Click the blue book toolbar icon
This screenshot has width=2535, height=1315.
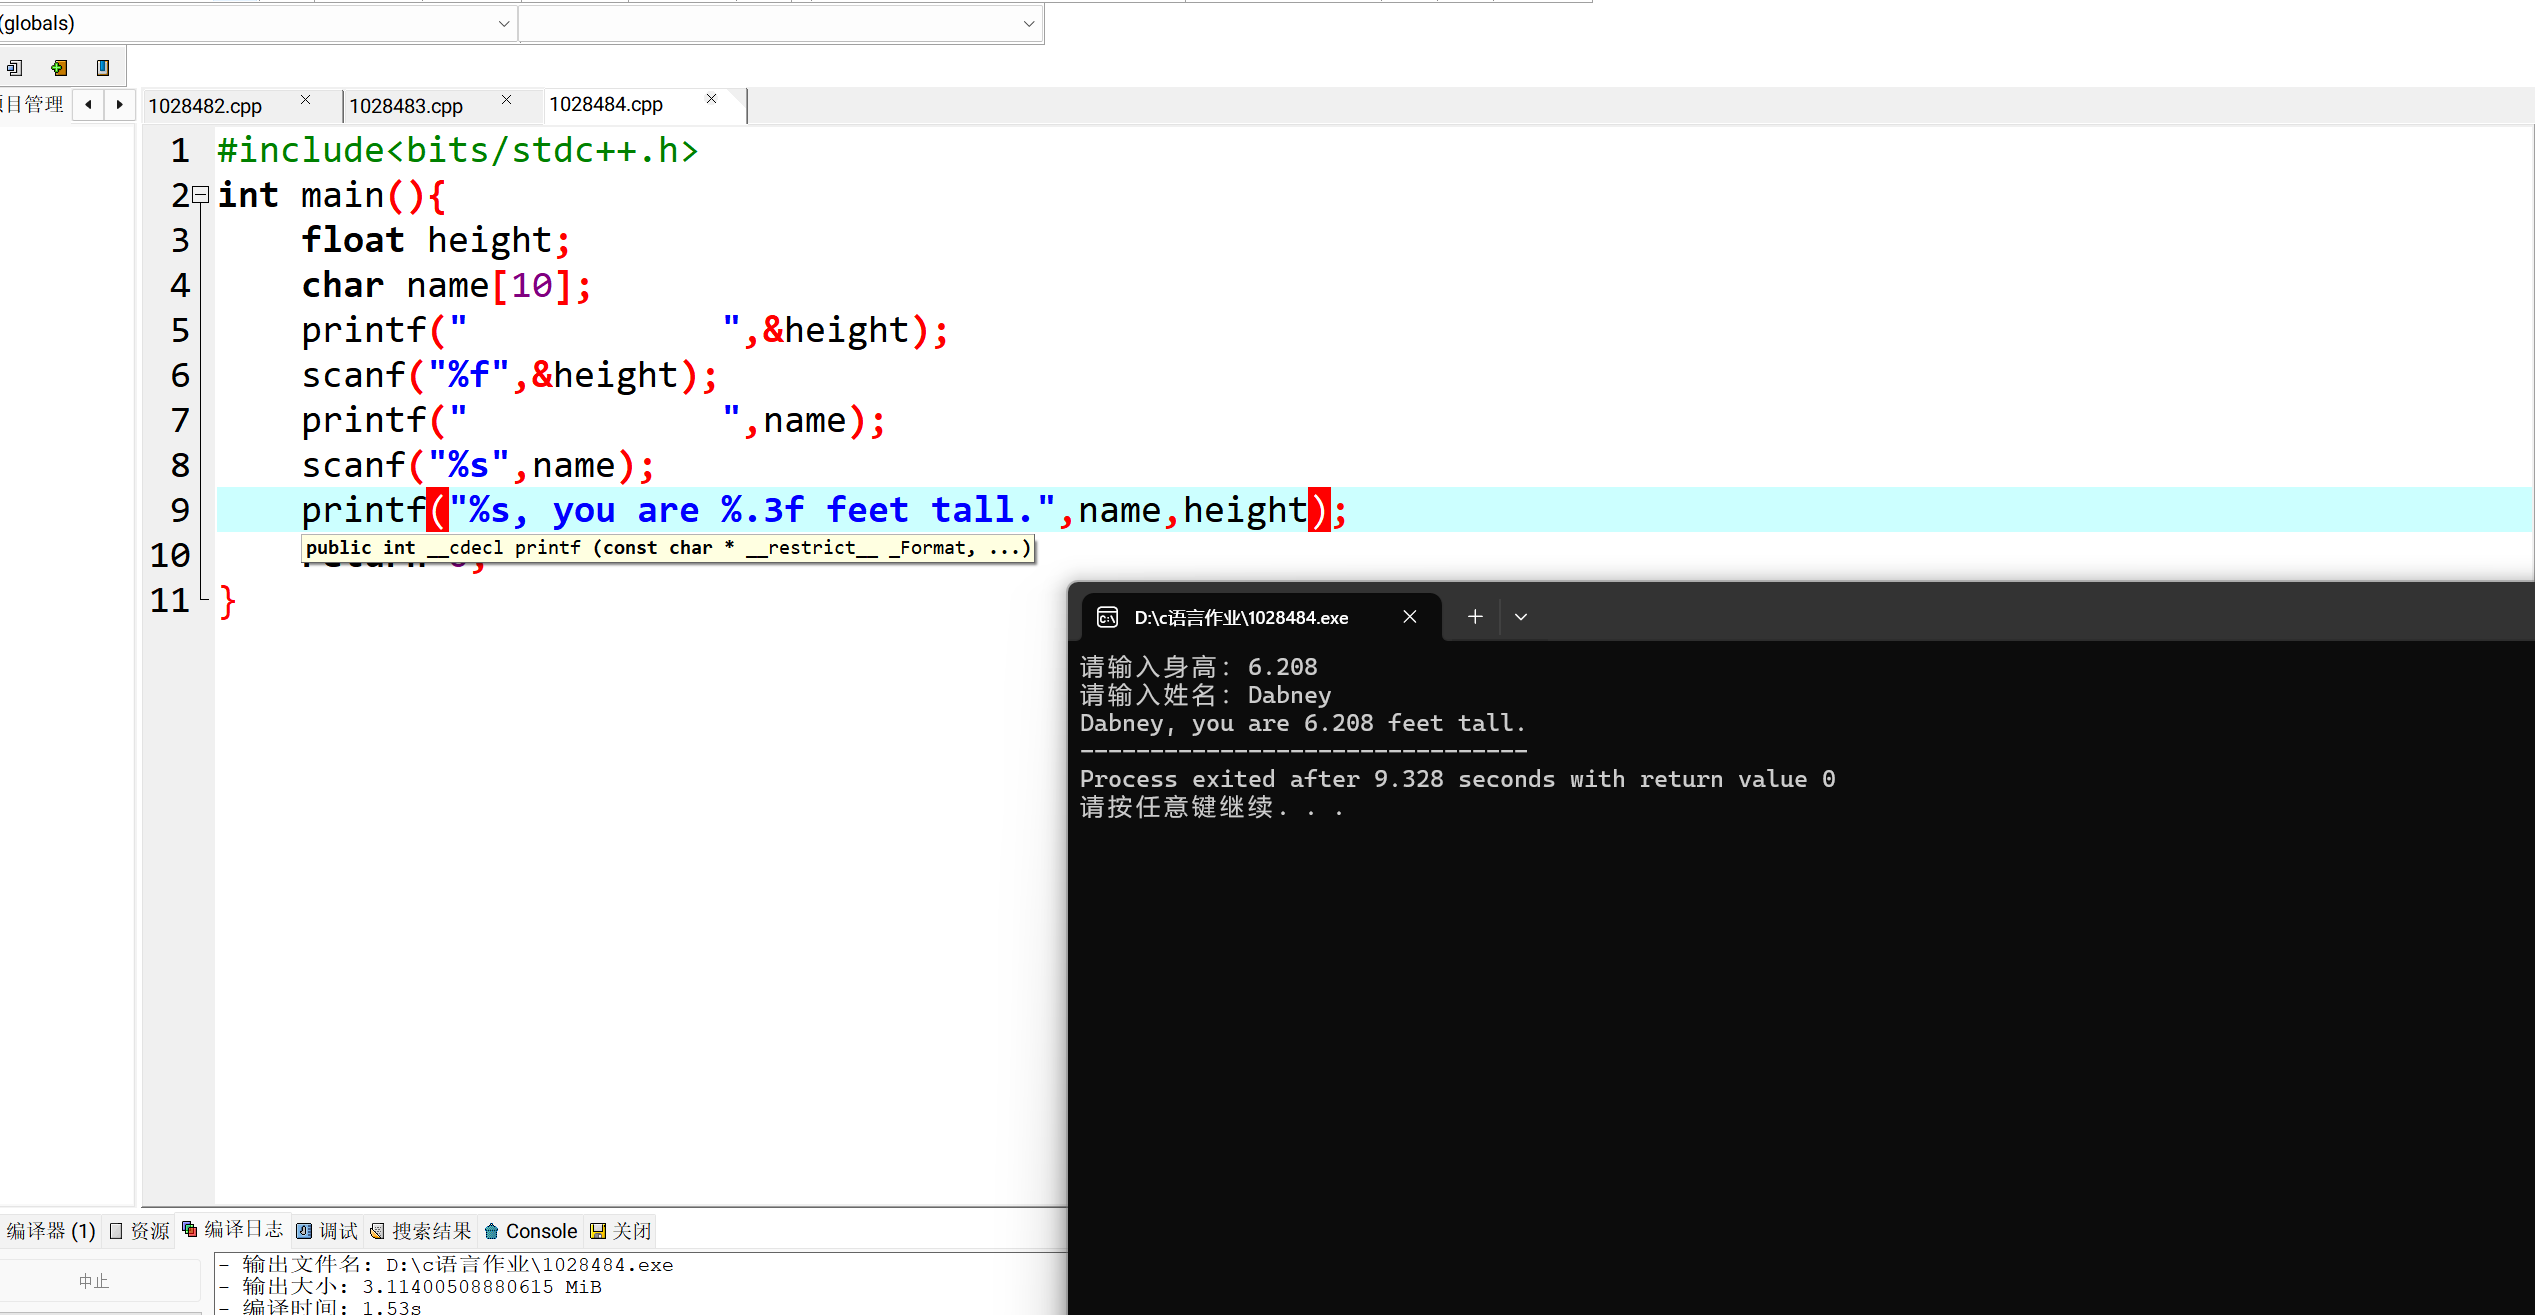[102, 68]
